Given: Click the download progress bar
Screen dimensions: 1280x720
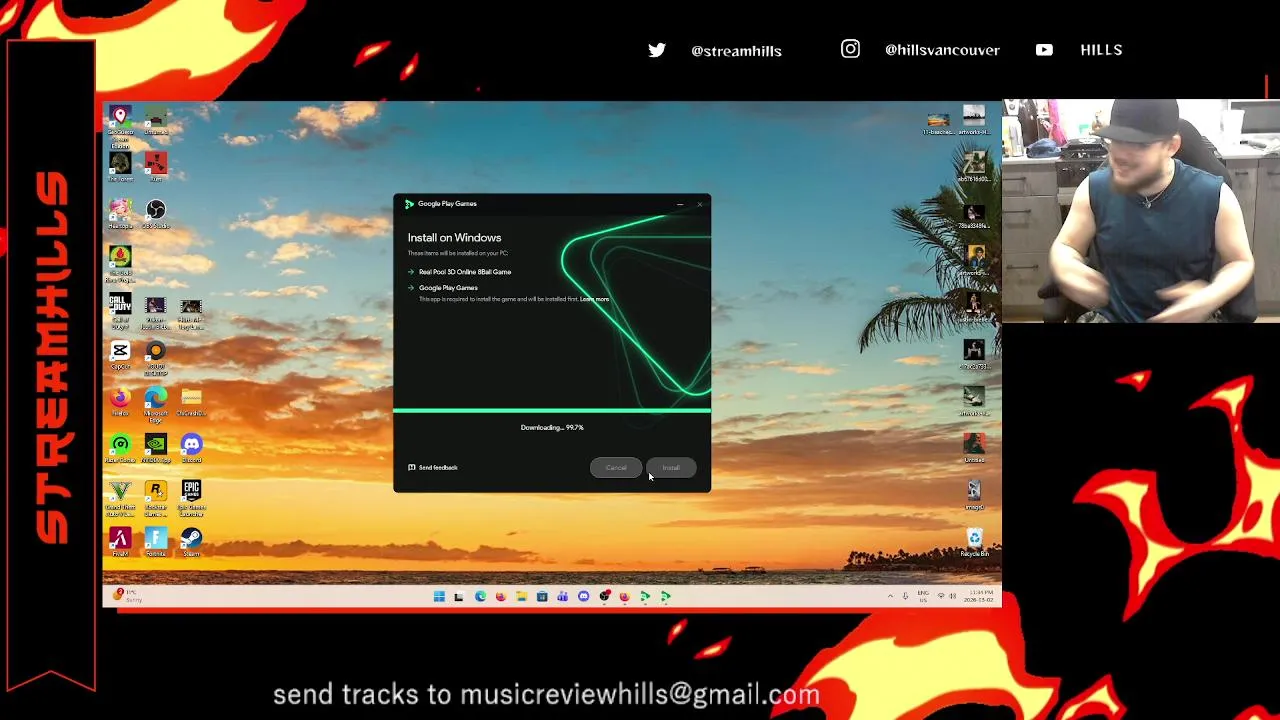Looking at the screenshot, I should [x=552, y=410].
